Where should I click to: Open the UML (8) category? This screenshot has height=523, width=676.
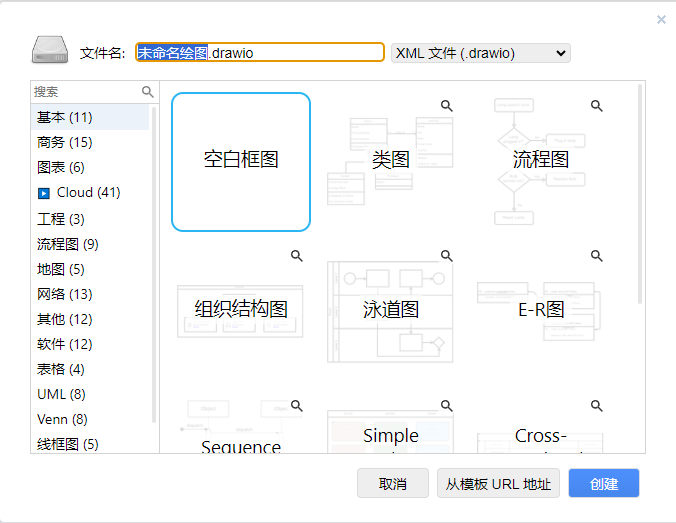coord(61,394)
